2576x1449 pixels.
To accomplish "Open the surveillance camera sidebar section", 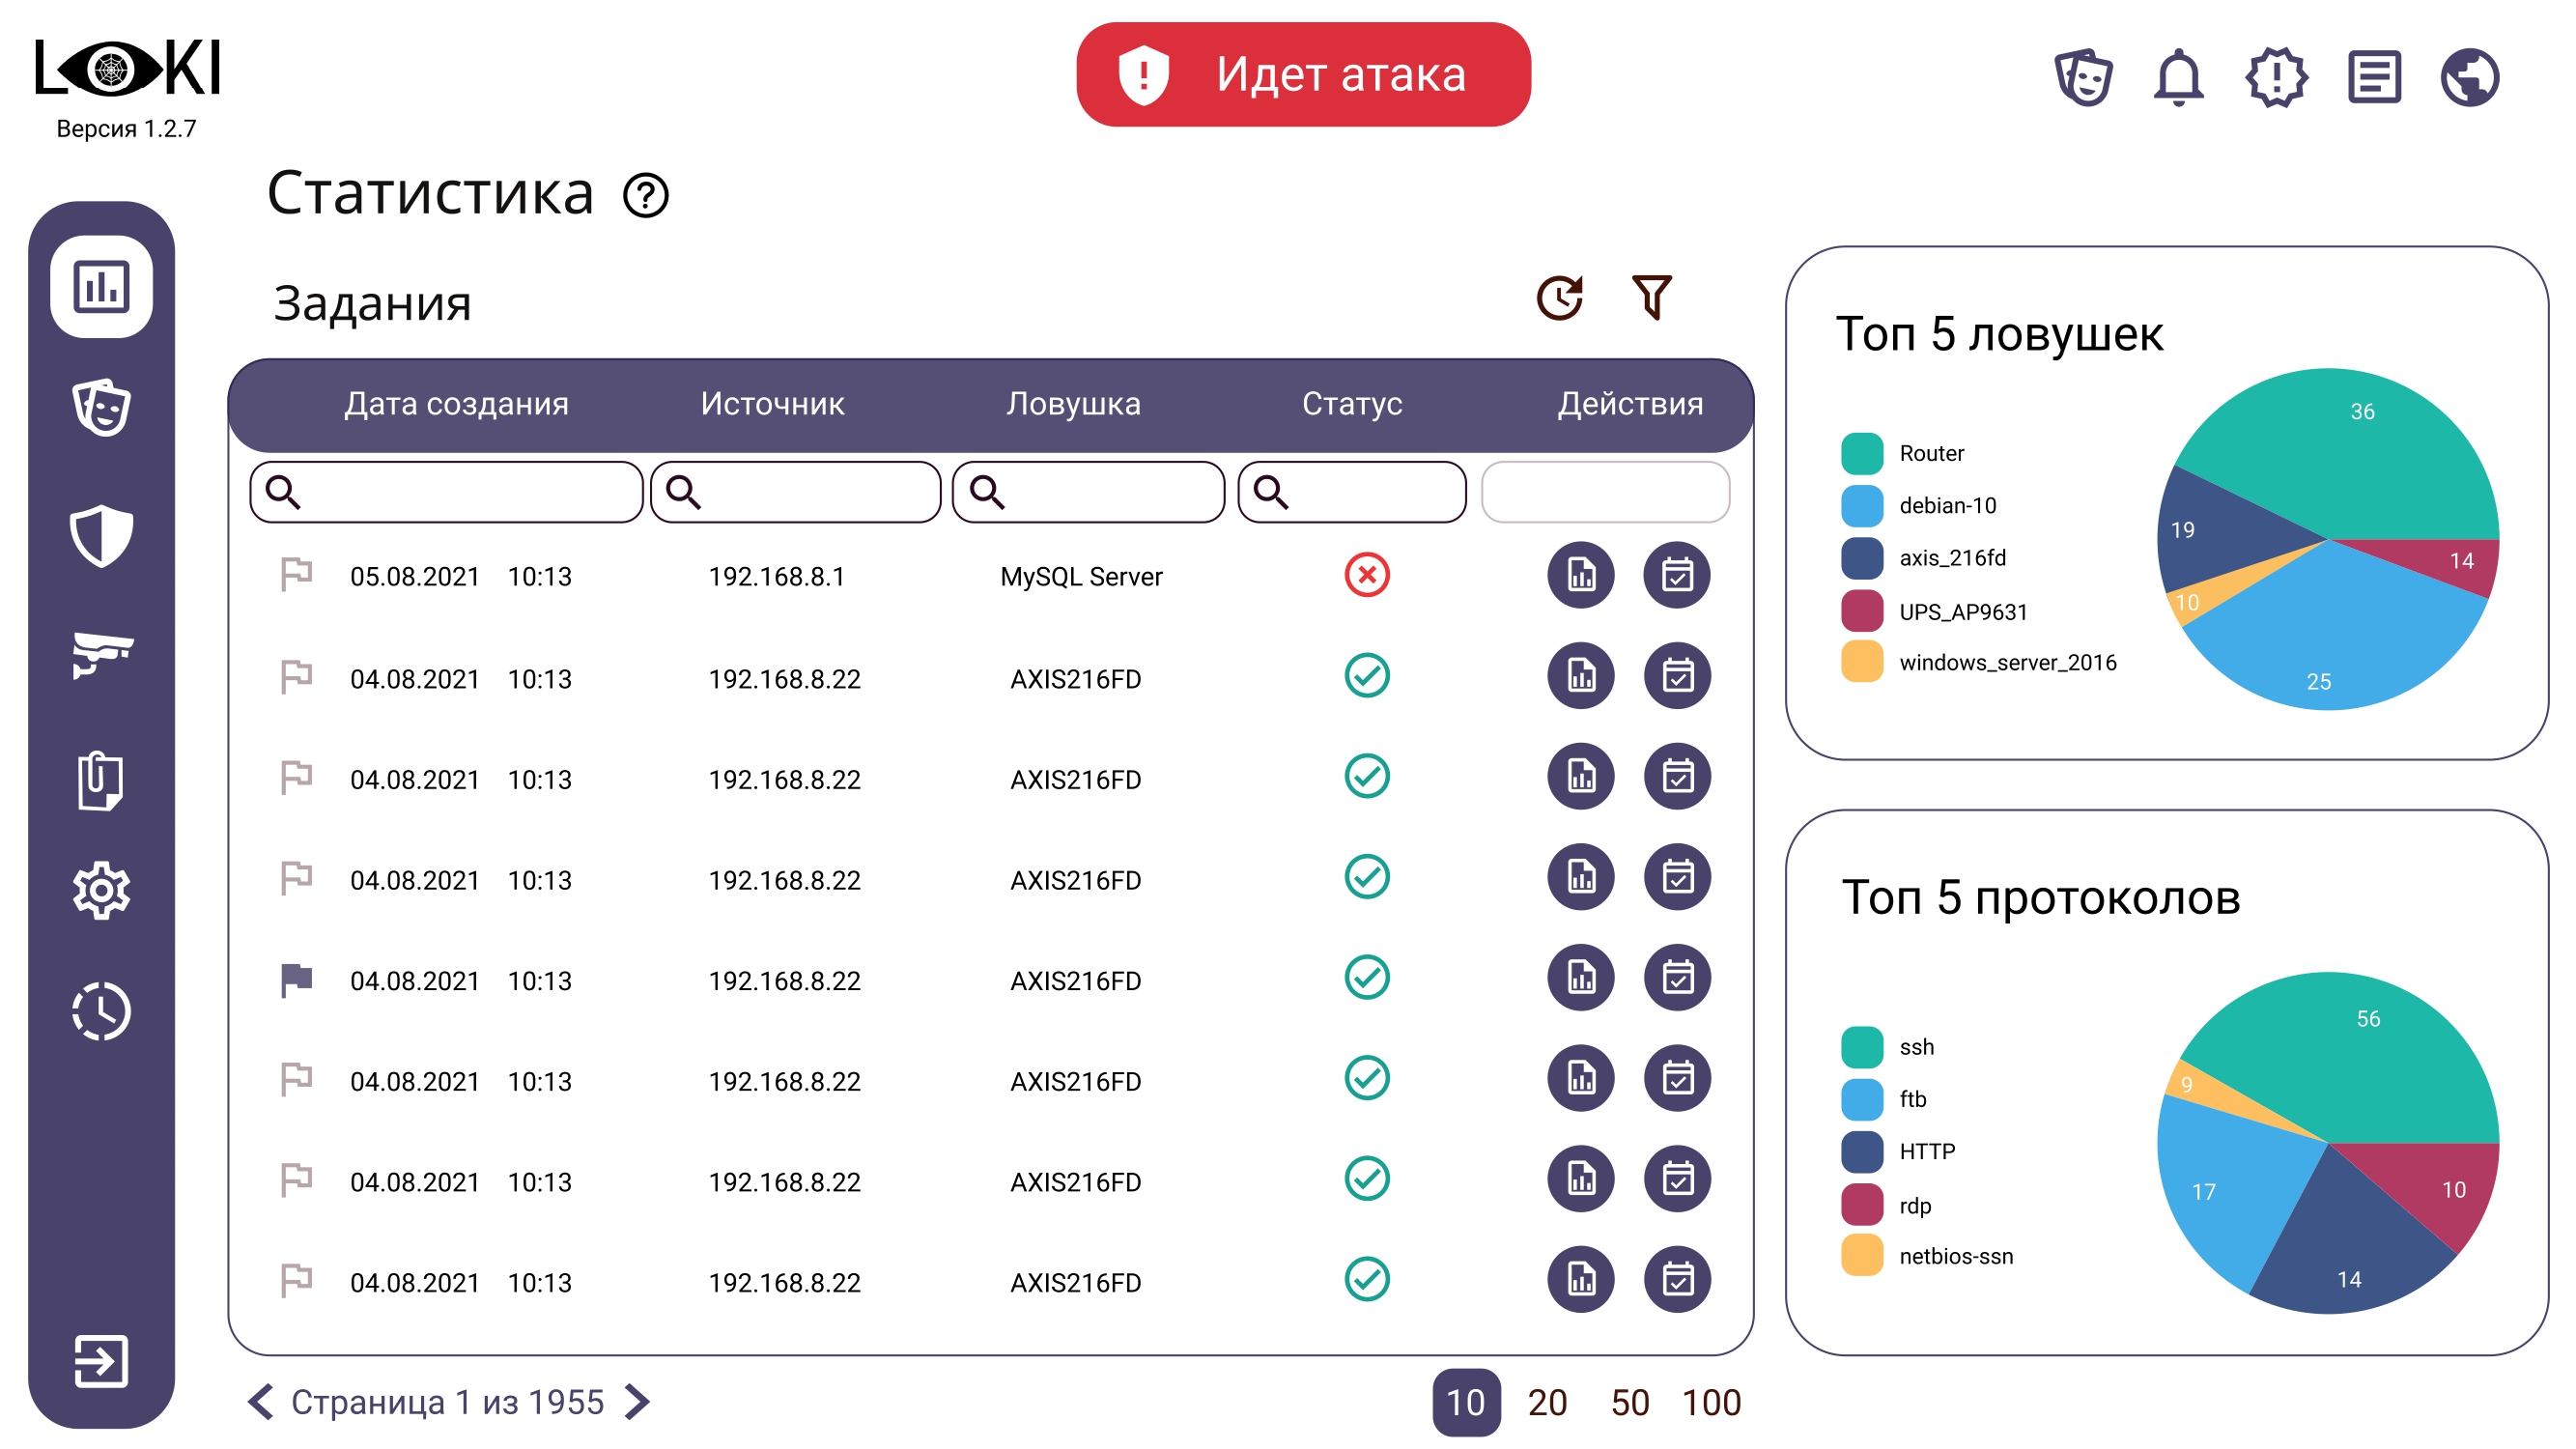I will 101,655.
